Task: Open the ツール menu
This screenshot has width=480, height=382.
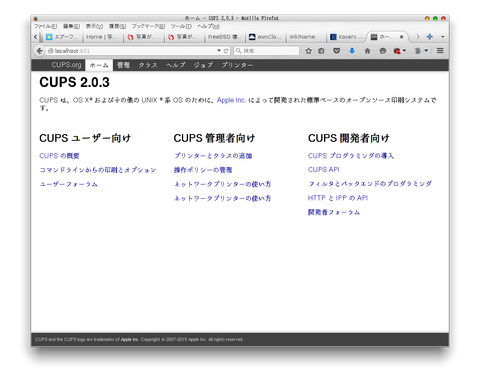Action: 181,26
